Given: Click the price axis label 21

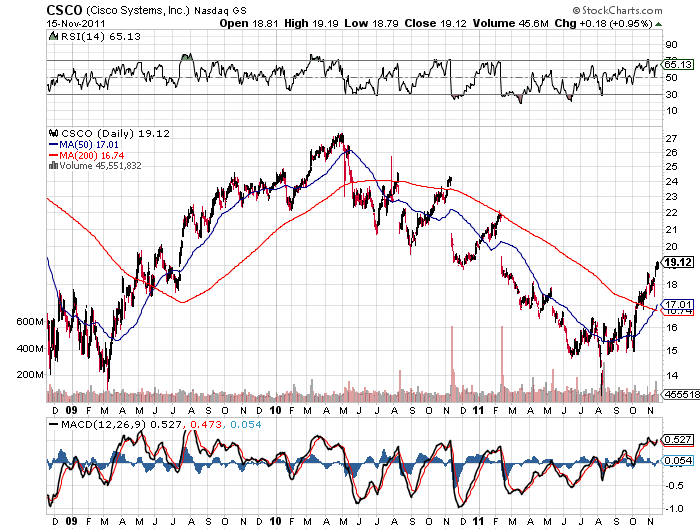Looking at the screenshot, I should click(x=671, y=230).
